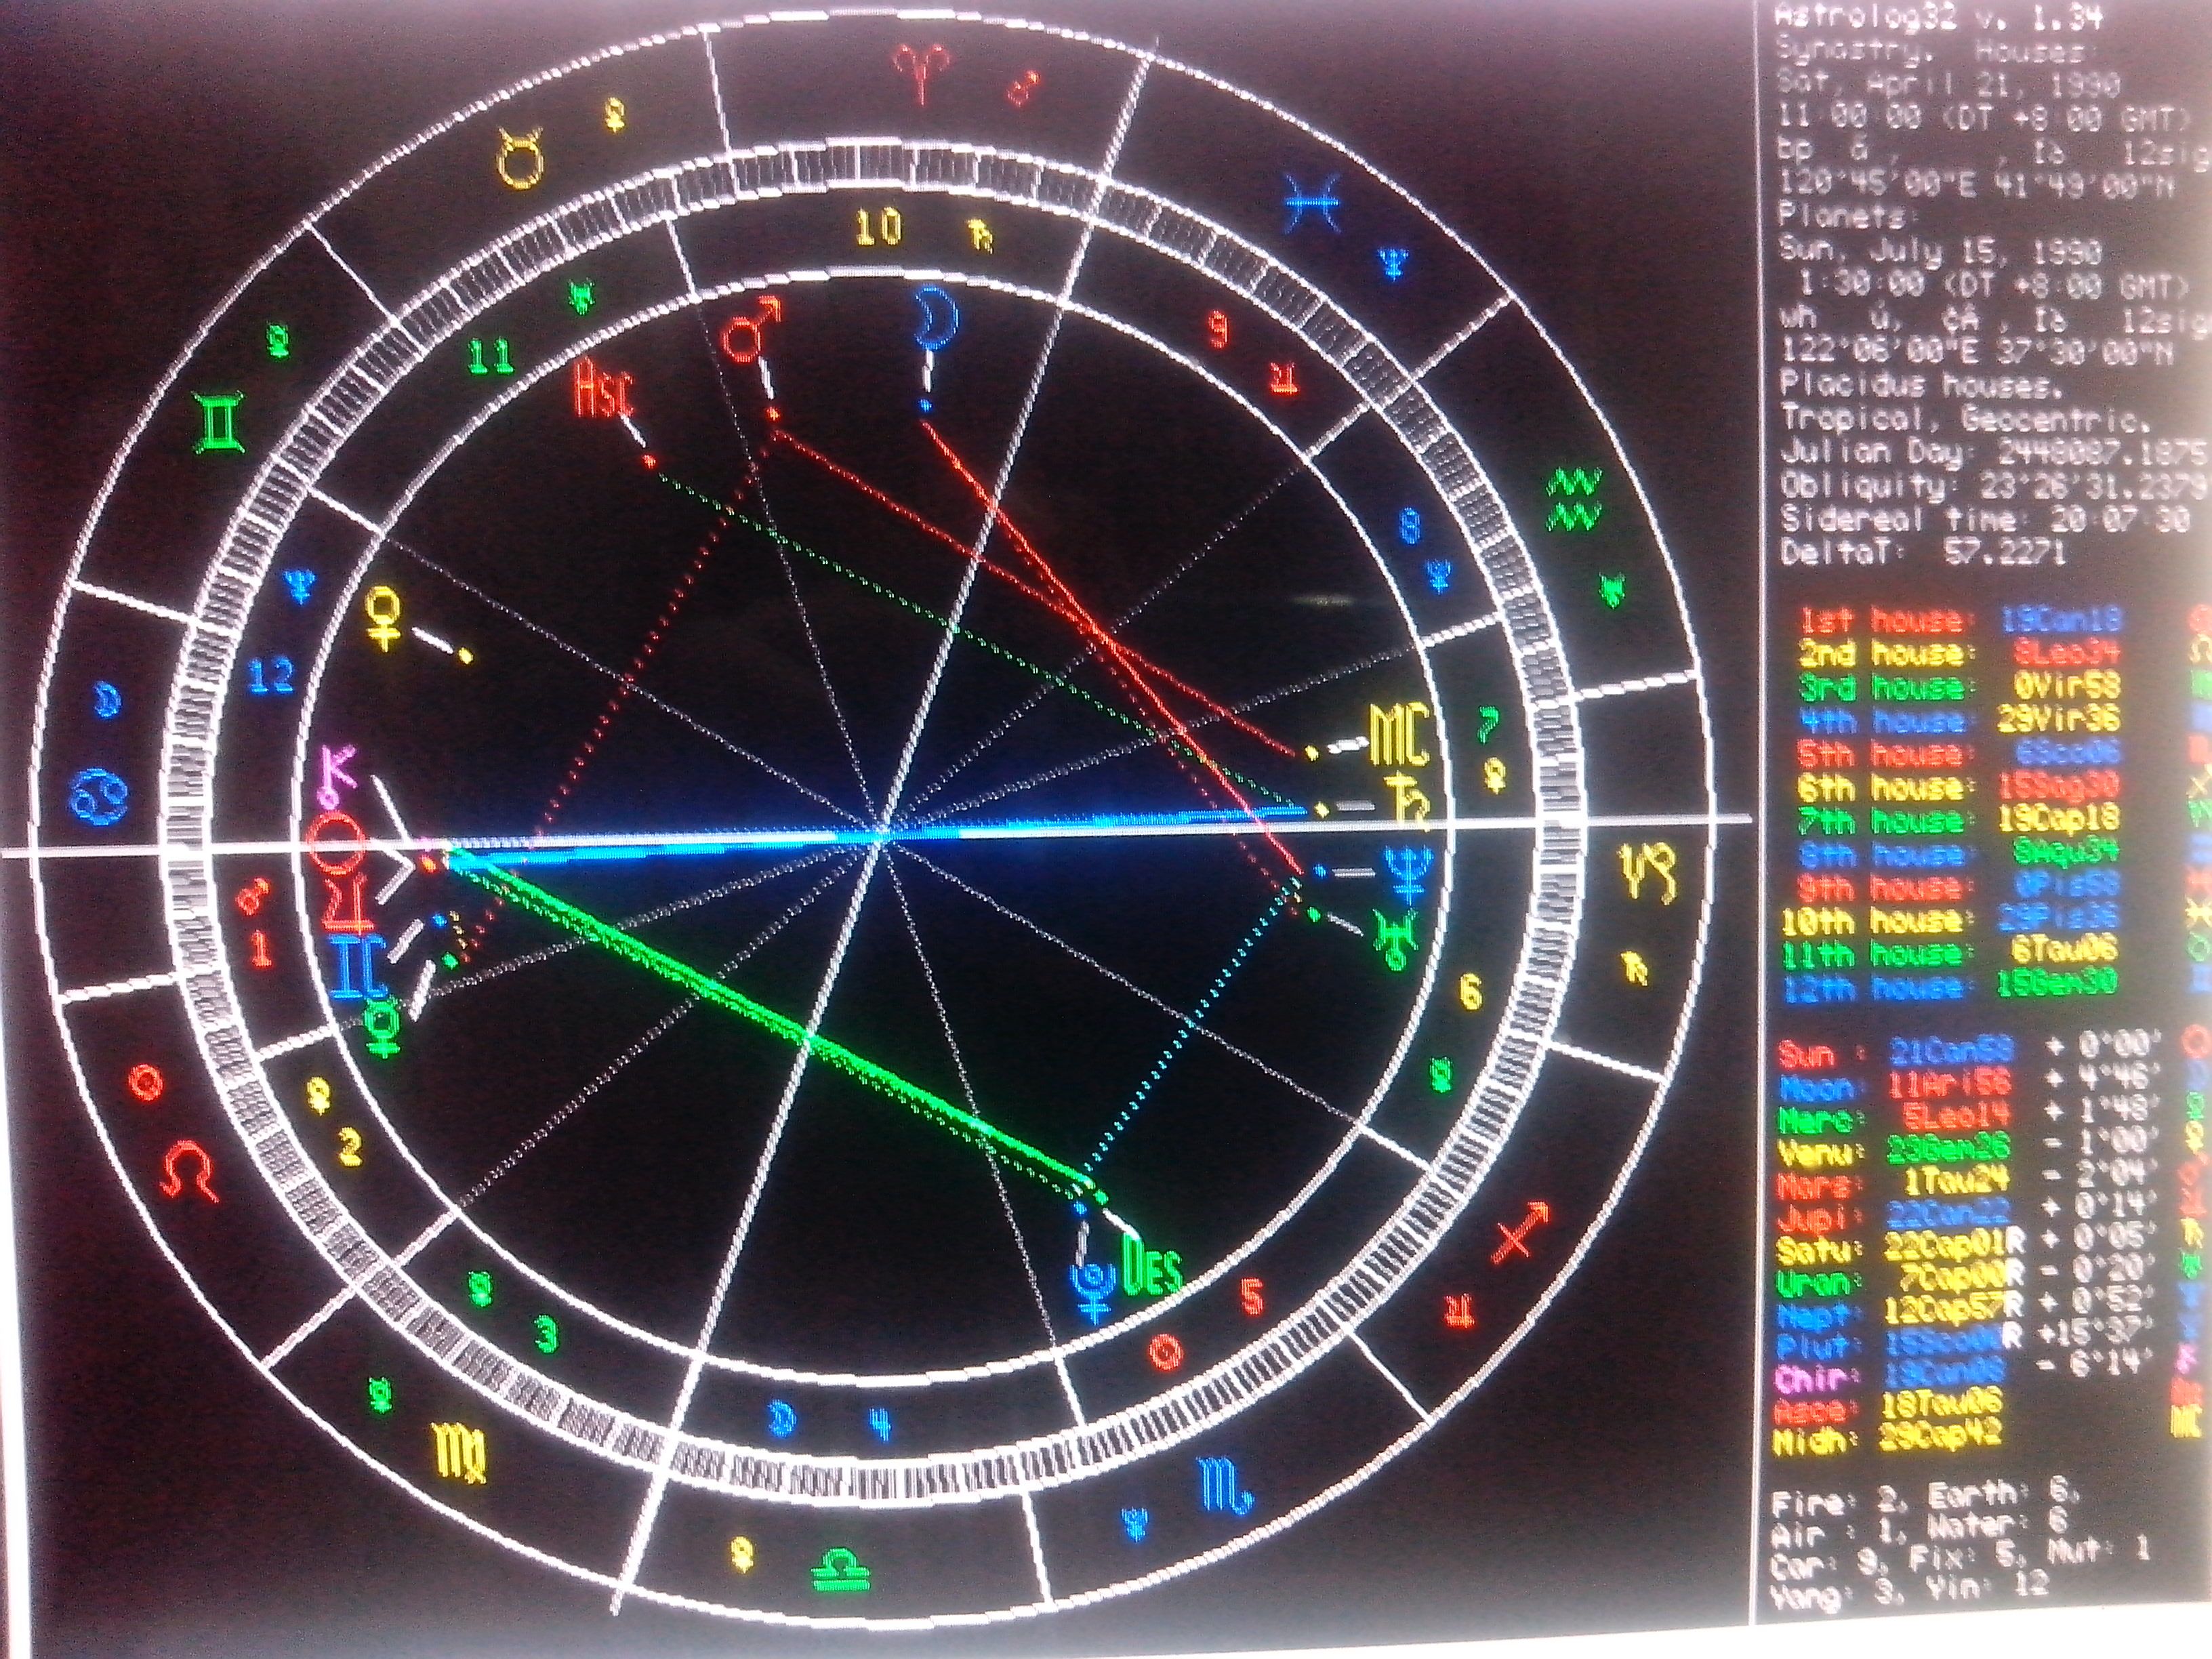2212x1659 pixels.
Task: Click the red Leo sign glyph
Action: coord(190,1171)
